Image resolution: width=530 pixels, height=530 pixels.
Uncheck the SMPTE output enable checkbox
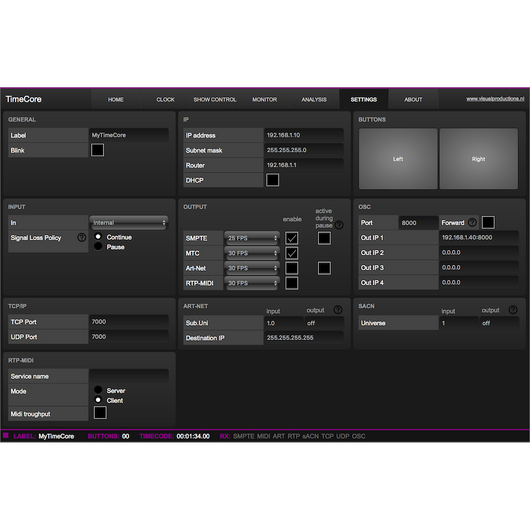coord(292,238)
